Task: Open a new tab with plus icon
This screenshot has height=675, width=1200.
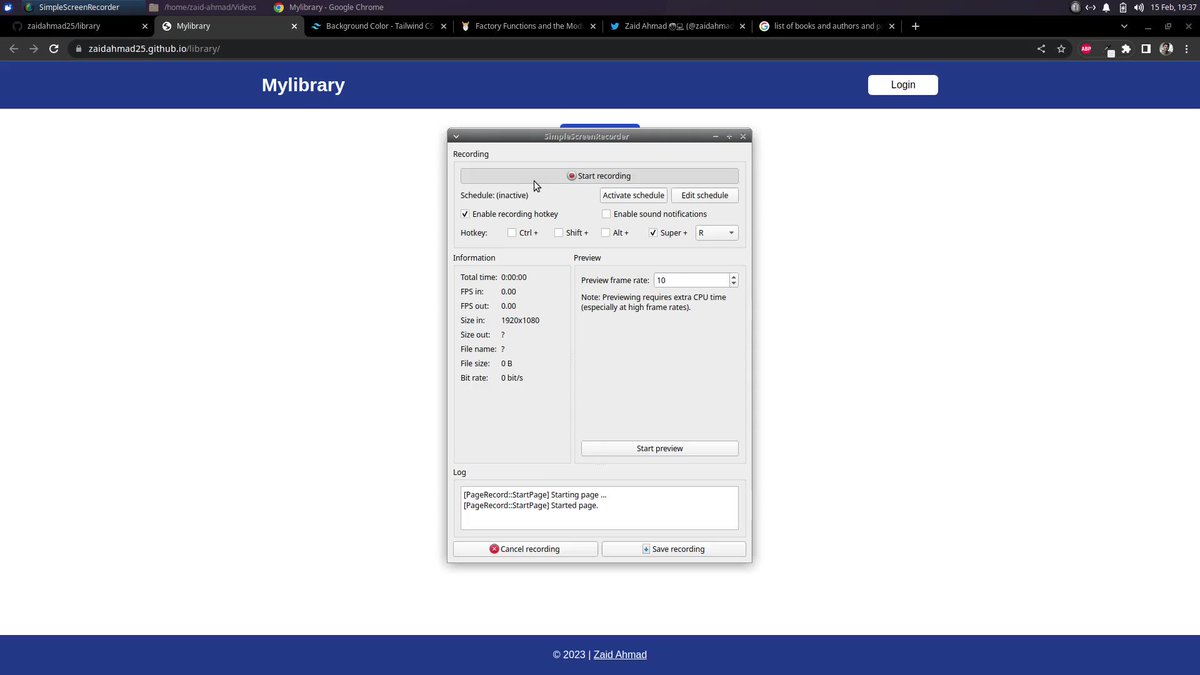Action: click(x=915, y=26)
